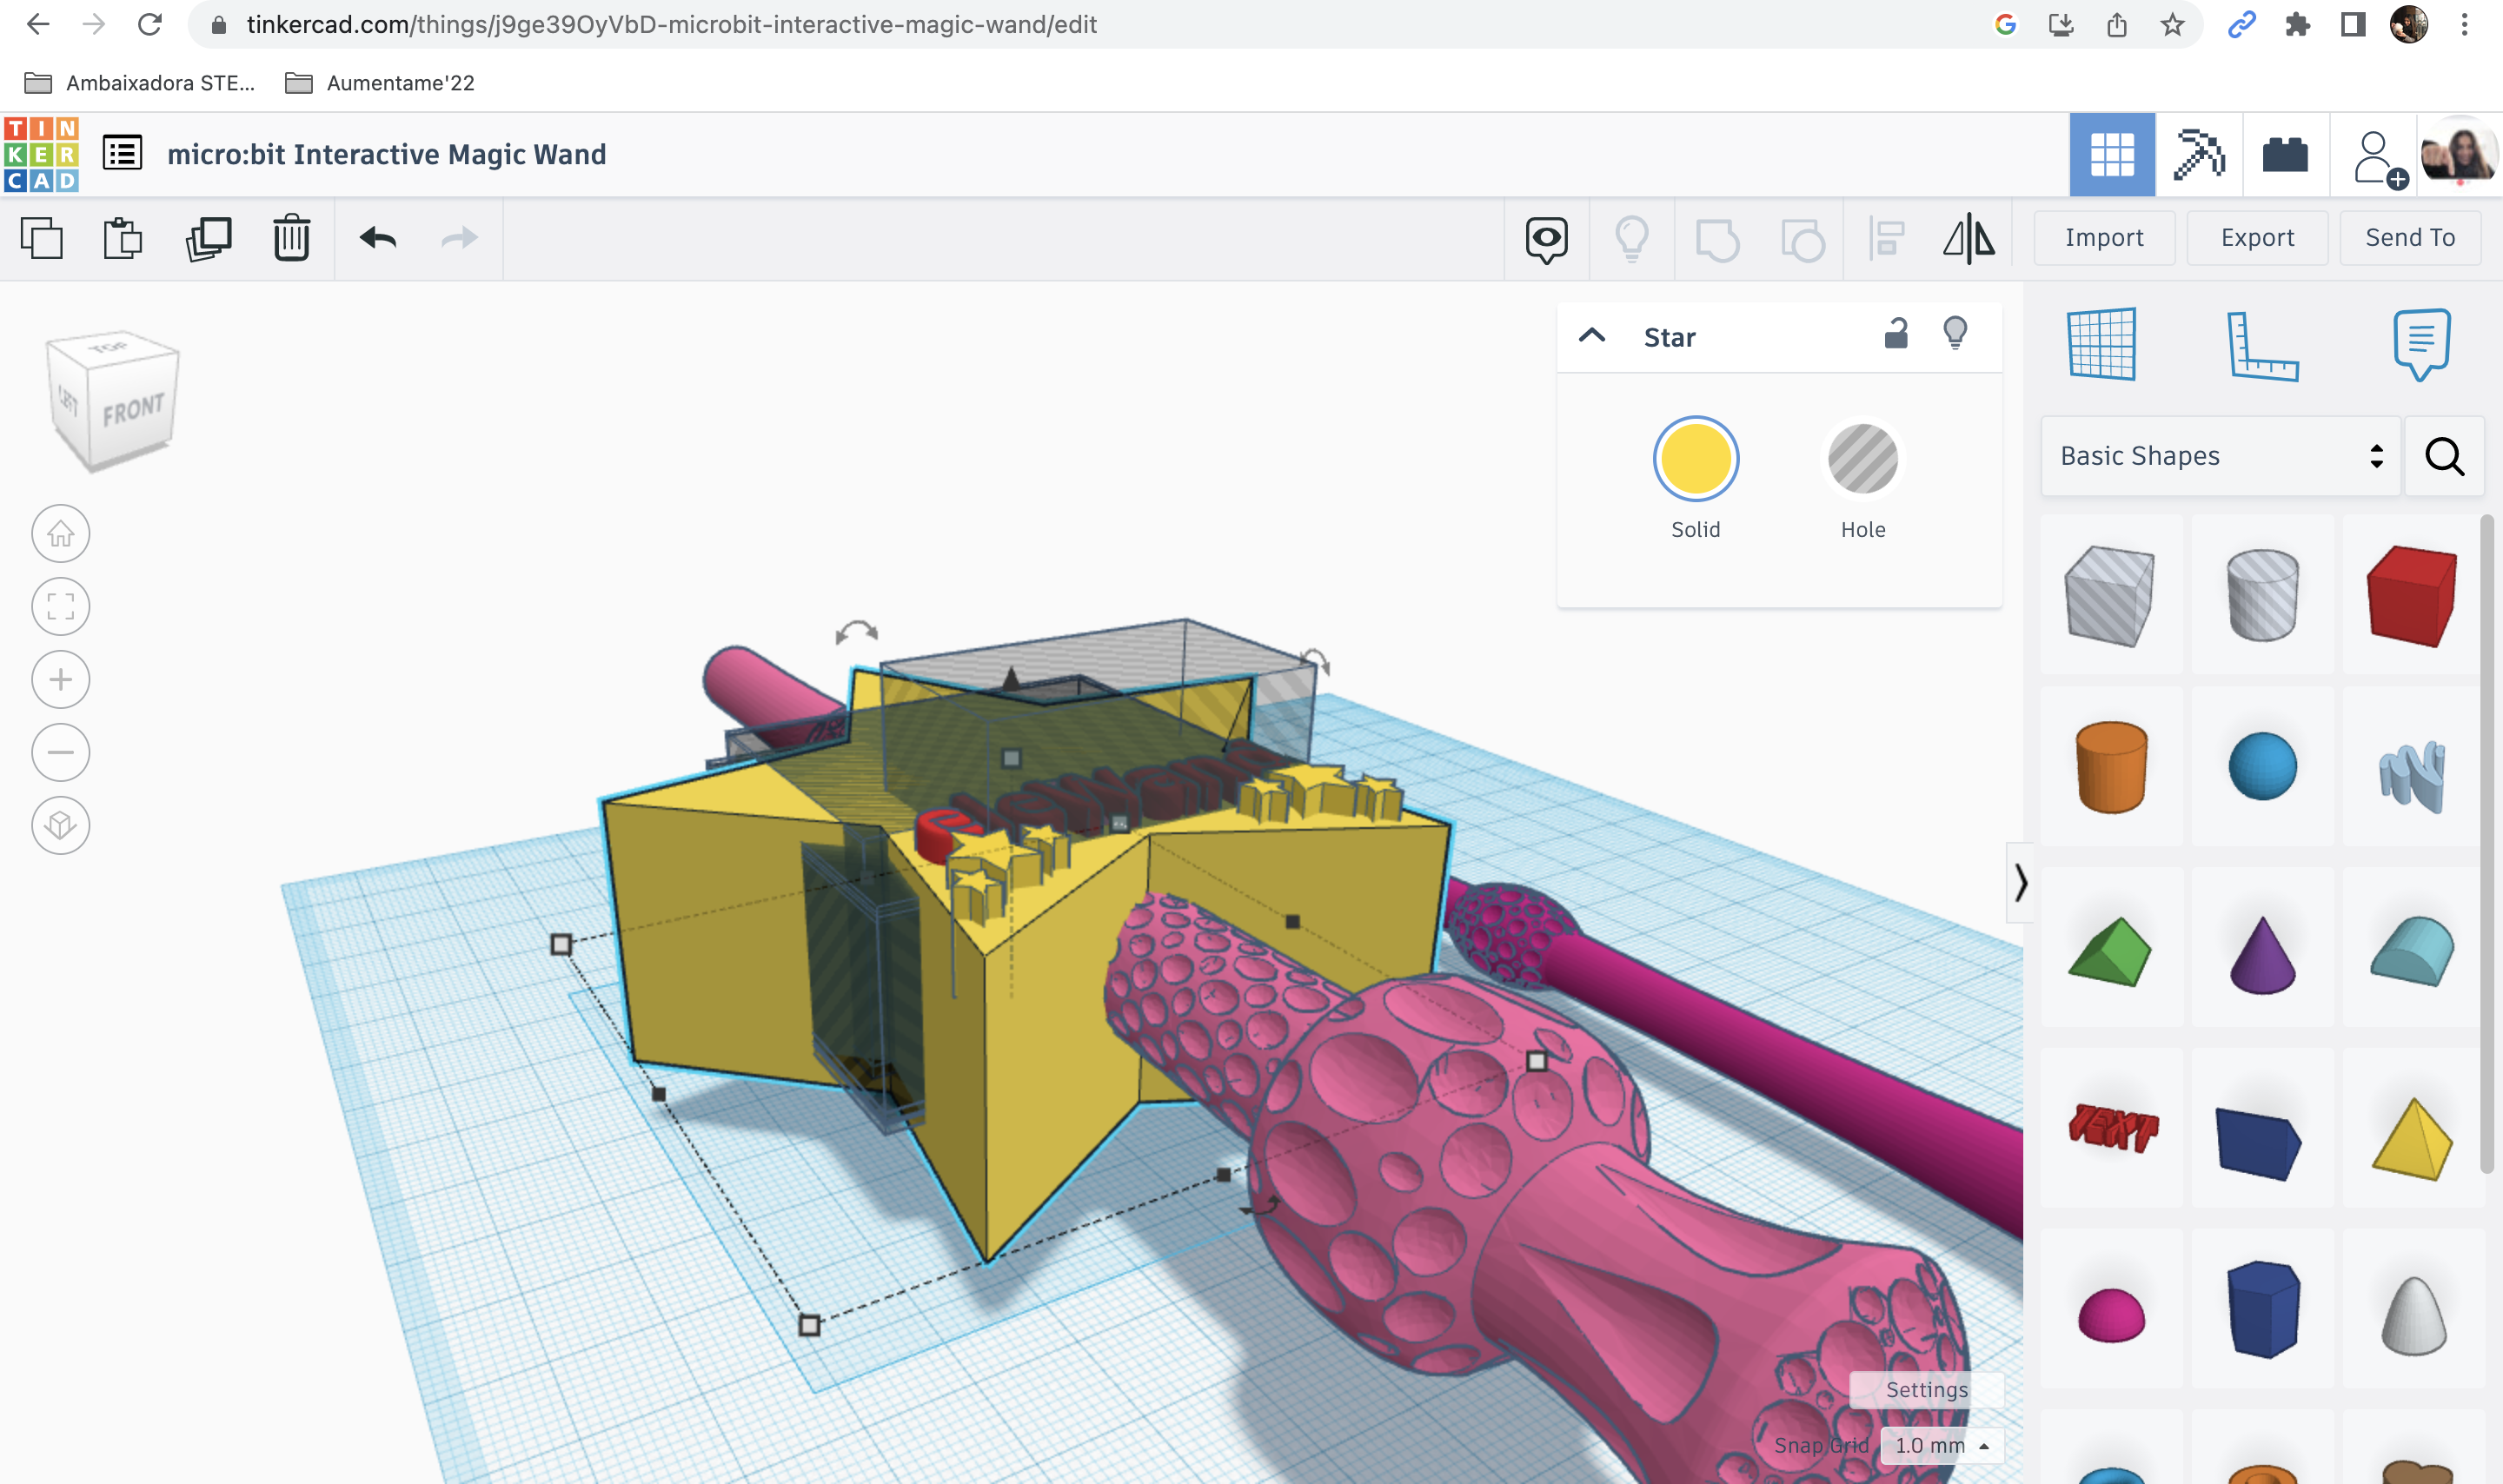Collapse the Star inspector panel
This screenshot has height=1484, width=2503.
tap(1592, 336)
